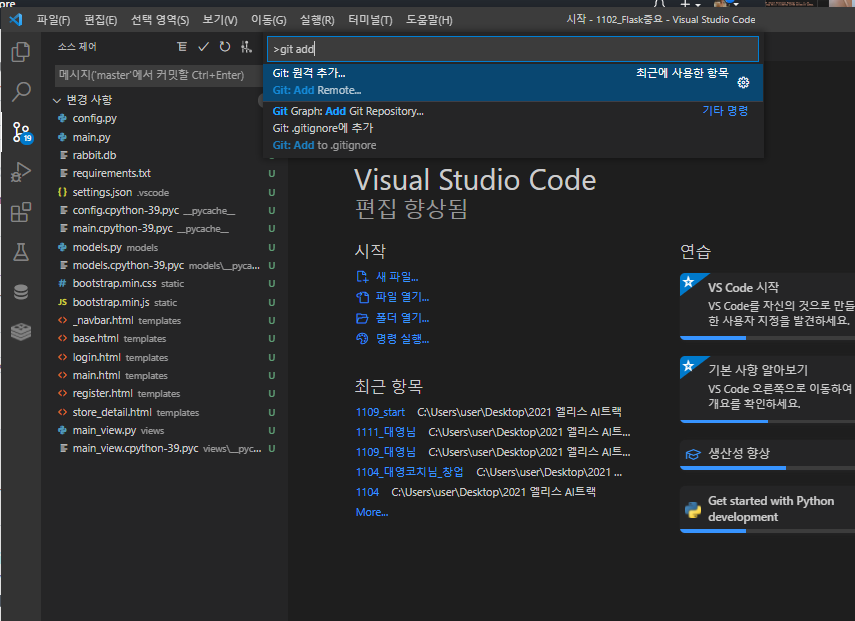855x621 pixels.
Task: Open Git Graph icon in source control header
Action: click(246, 47)
